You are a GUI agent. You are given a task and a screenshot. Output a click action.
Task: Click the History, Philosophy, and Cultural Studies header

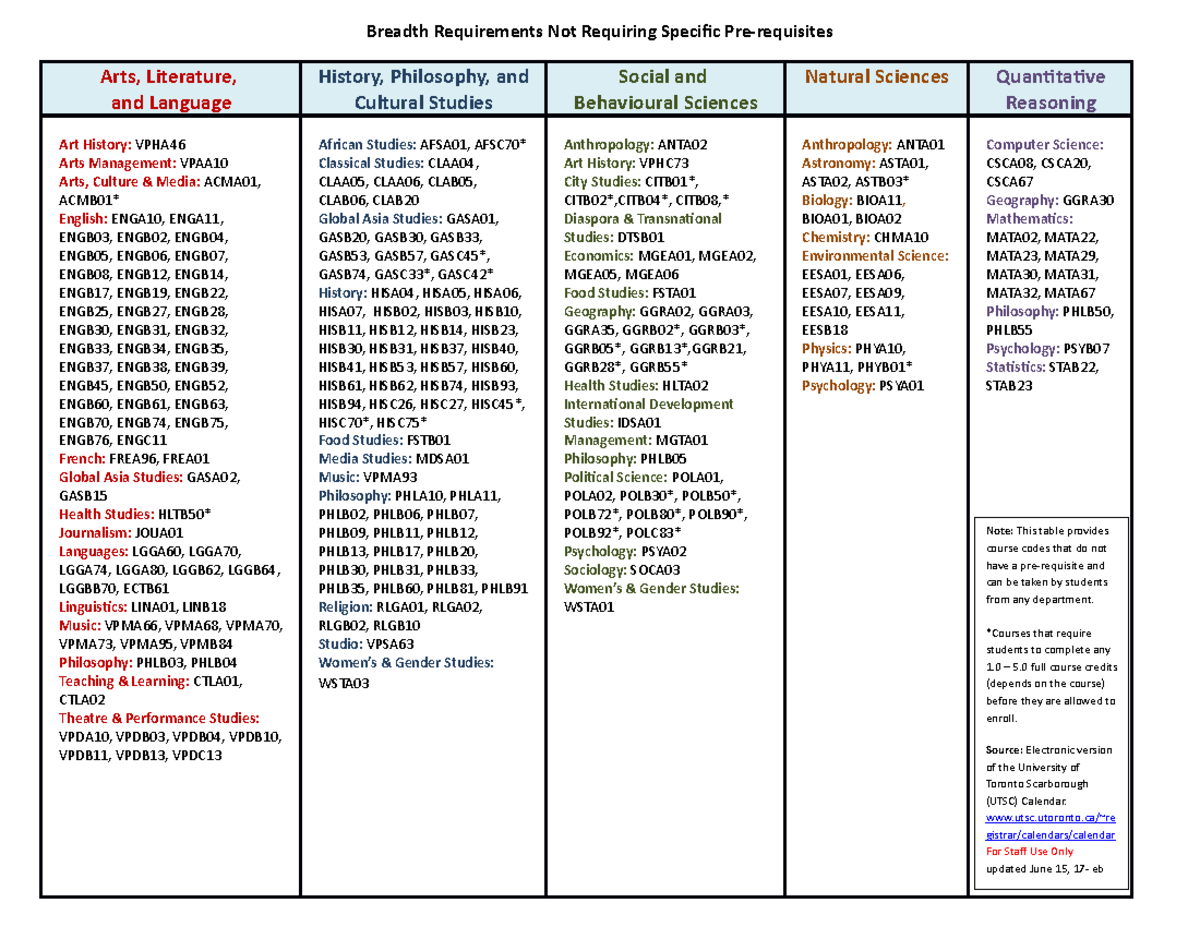(423, 89)
